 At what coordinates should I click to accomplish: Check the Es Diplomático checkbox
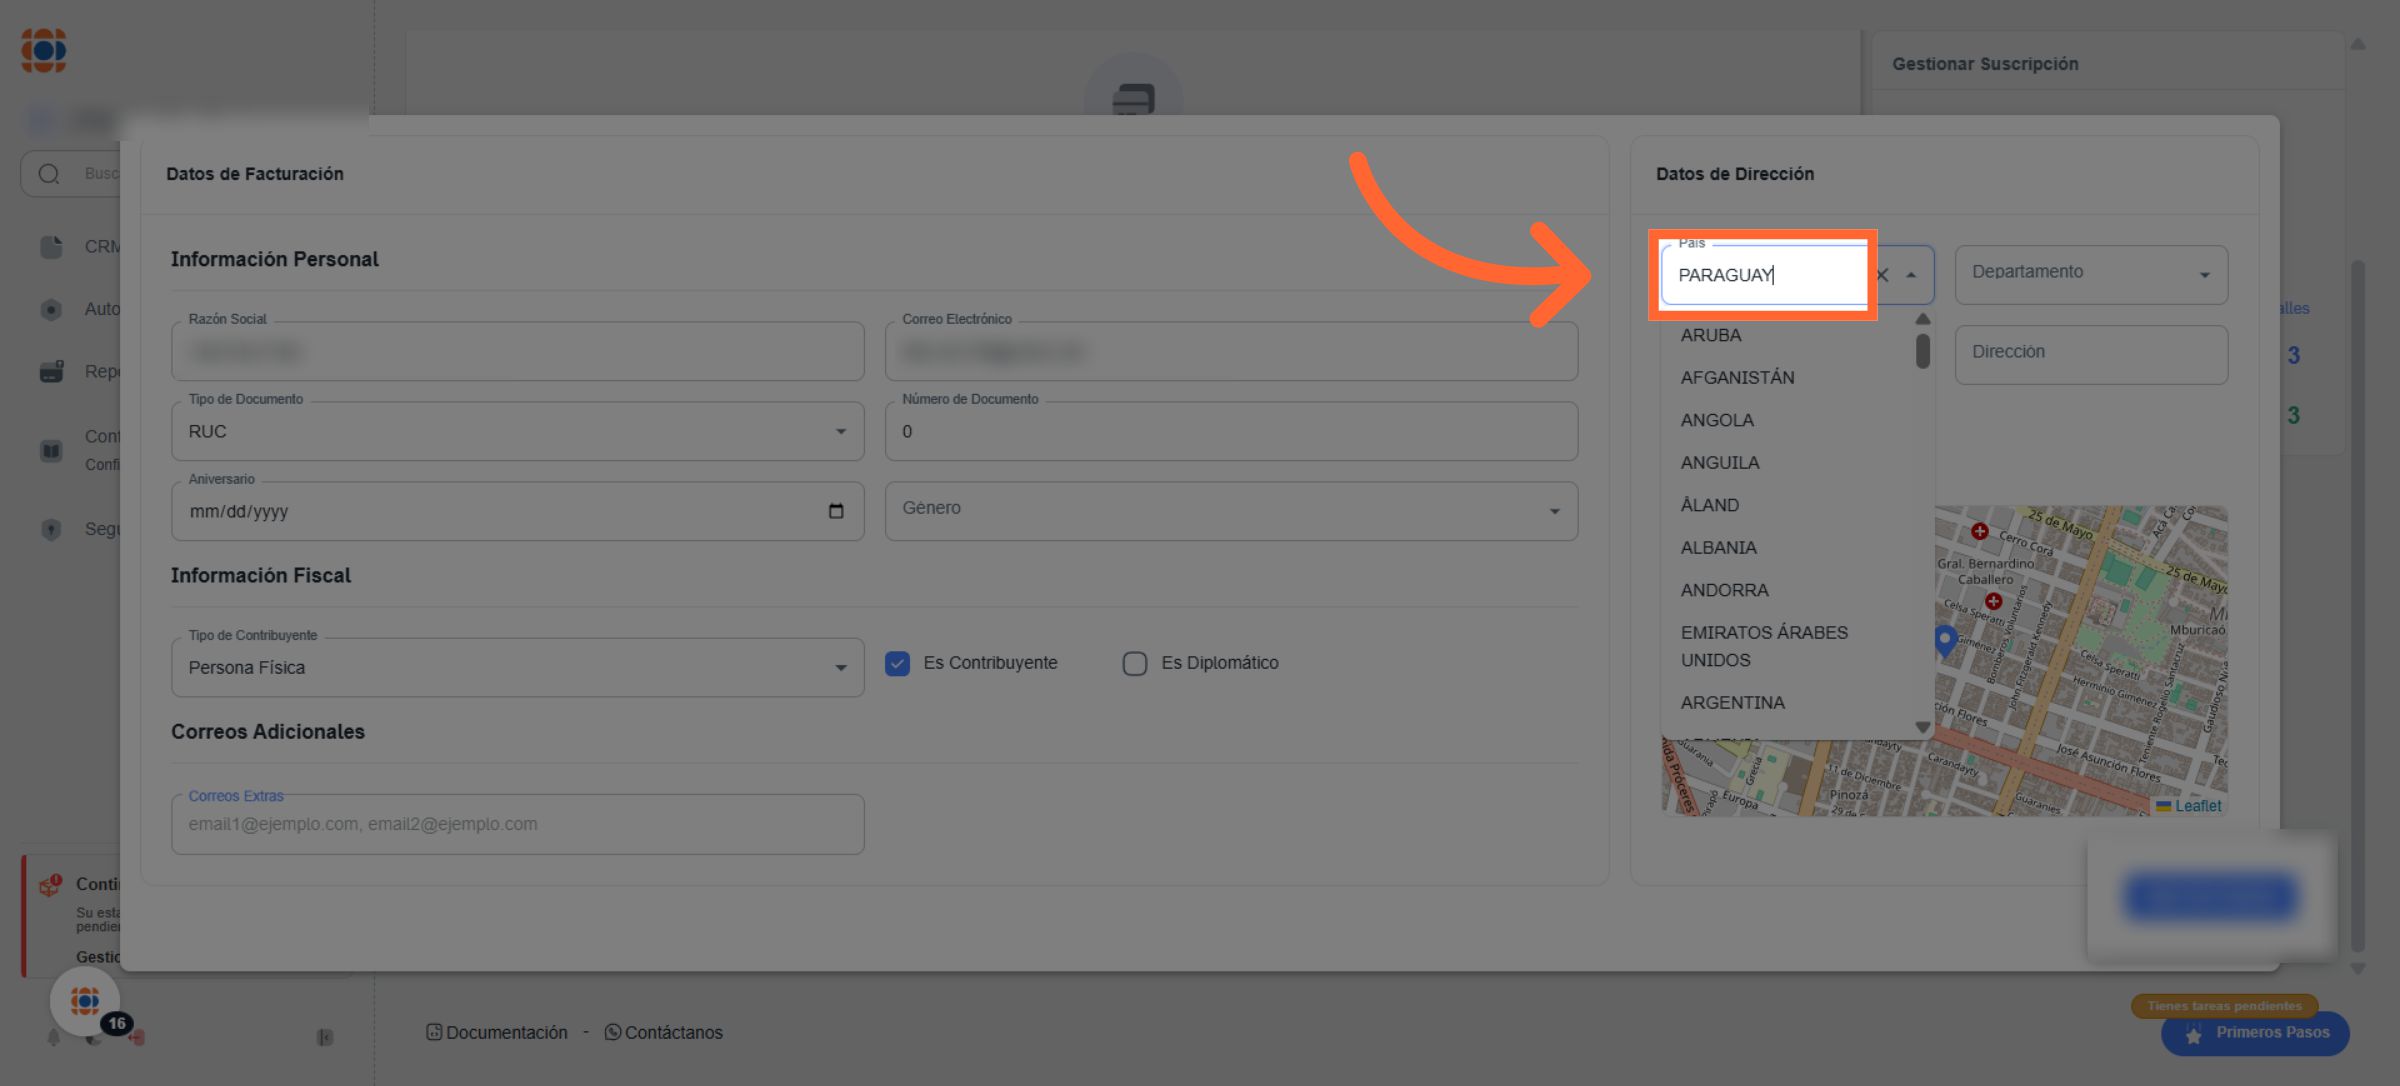point(1134,663)
